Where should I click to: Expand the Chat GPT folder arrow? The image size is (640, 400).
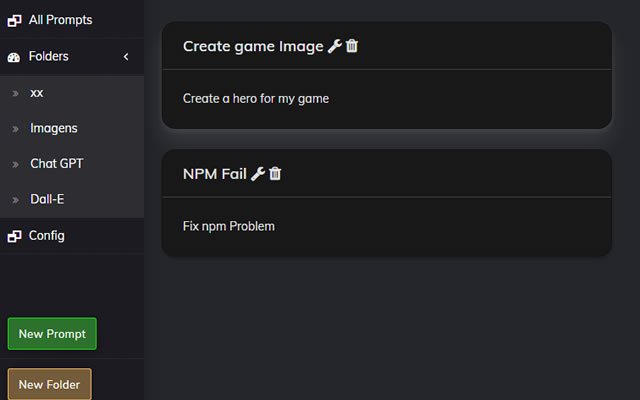(x=16, y=164)
